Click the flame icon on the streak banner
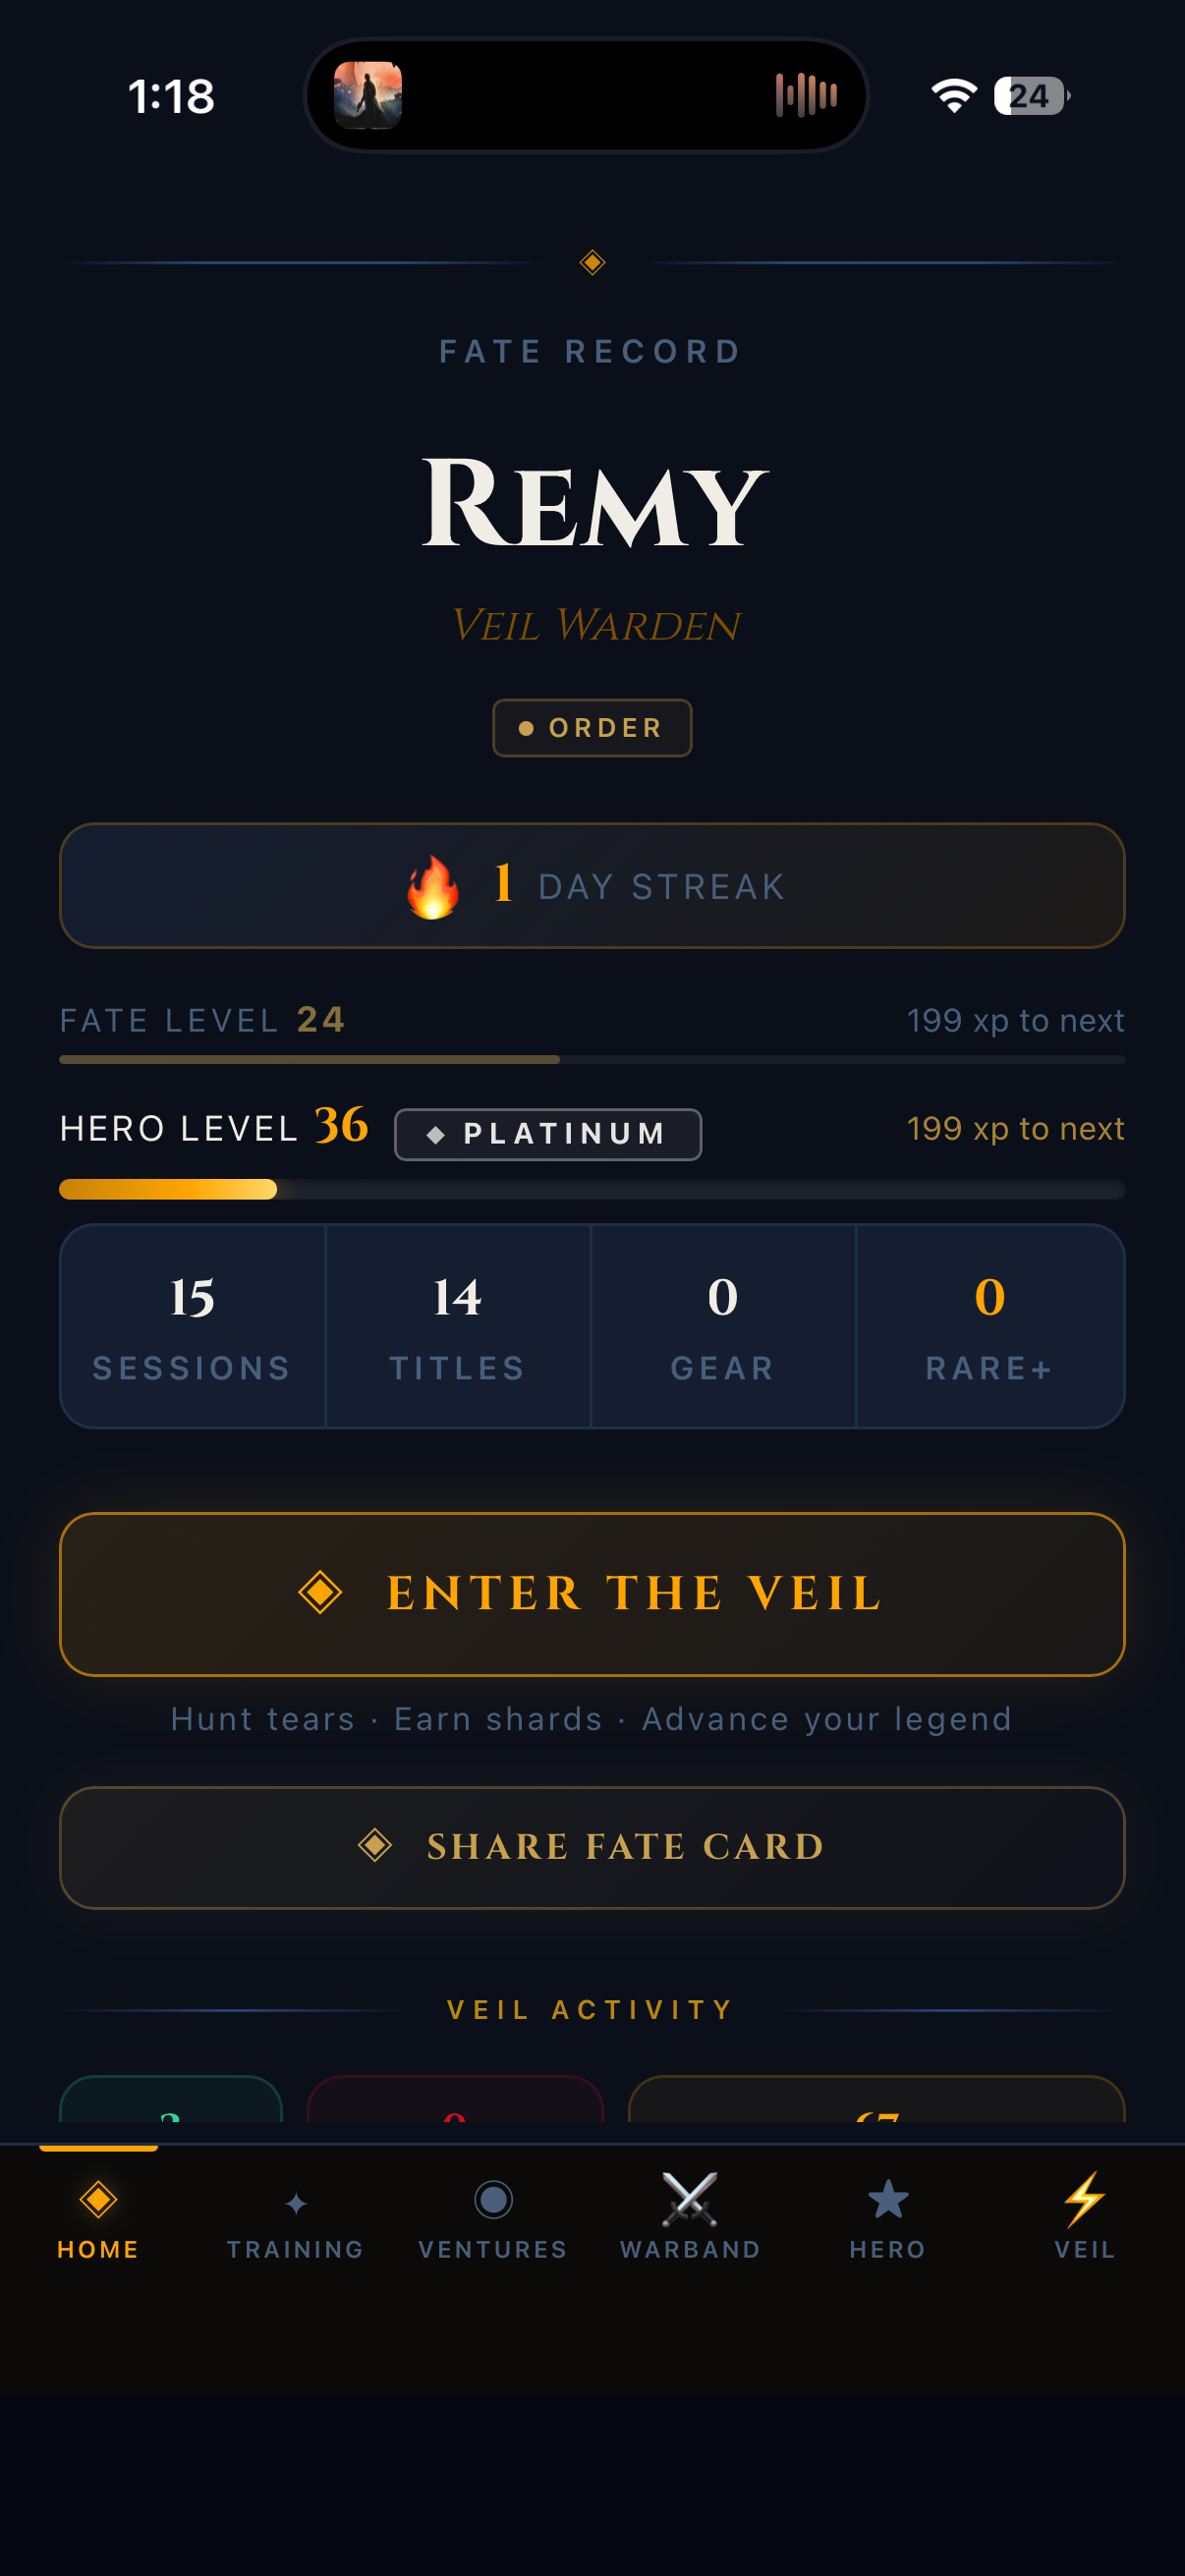The height and width of the screenshot is (2576, 1185). coord(432,886)
